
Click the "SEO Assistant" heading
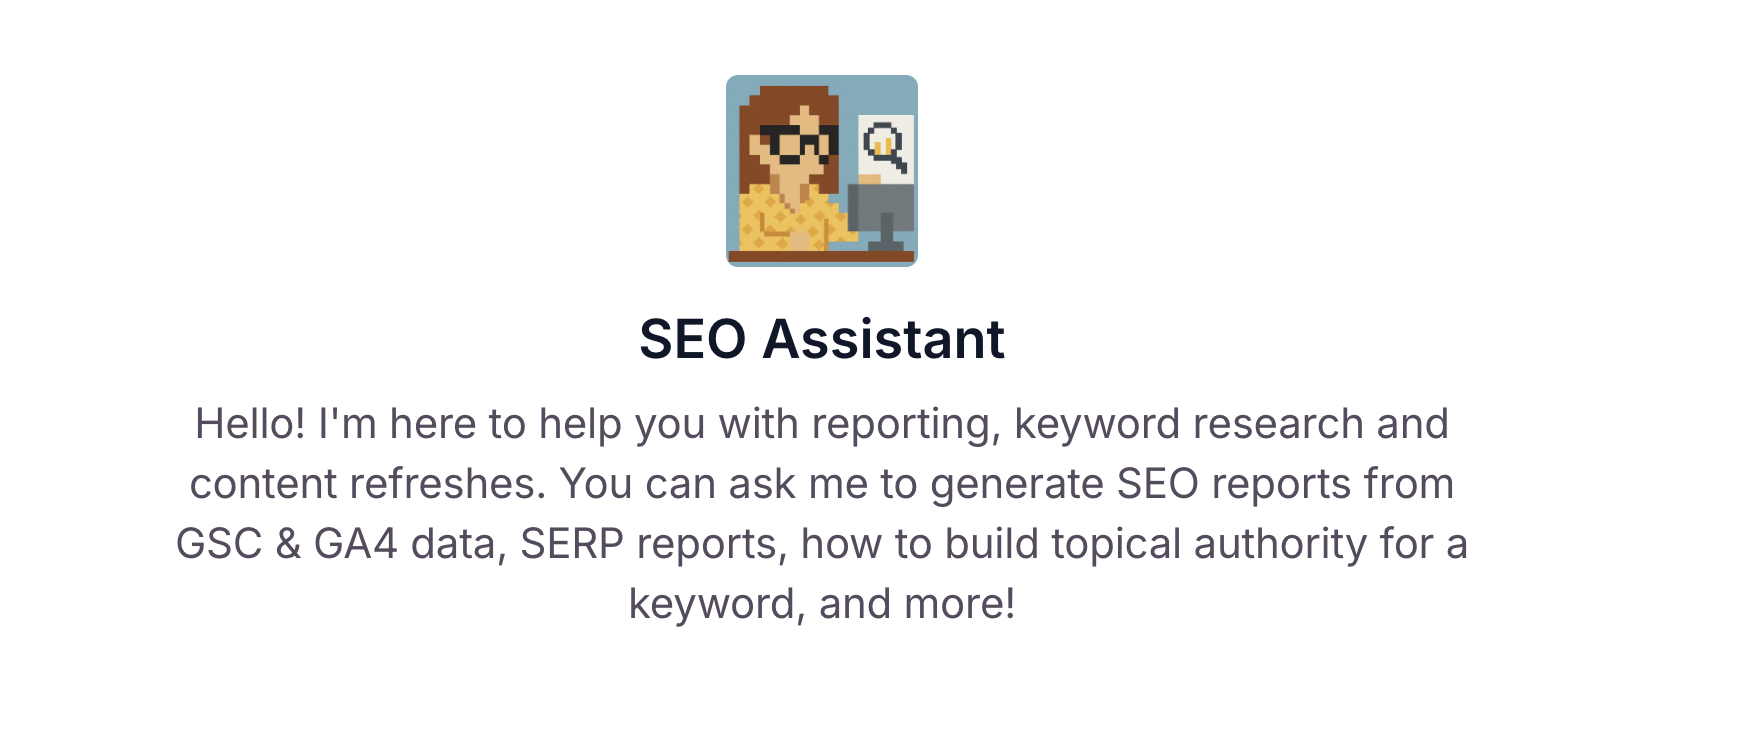tap(821, 339)
